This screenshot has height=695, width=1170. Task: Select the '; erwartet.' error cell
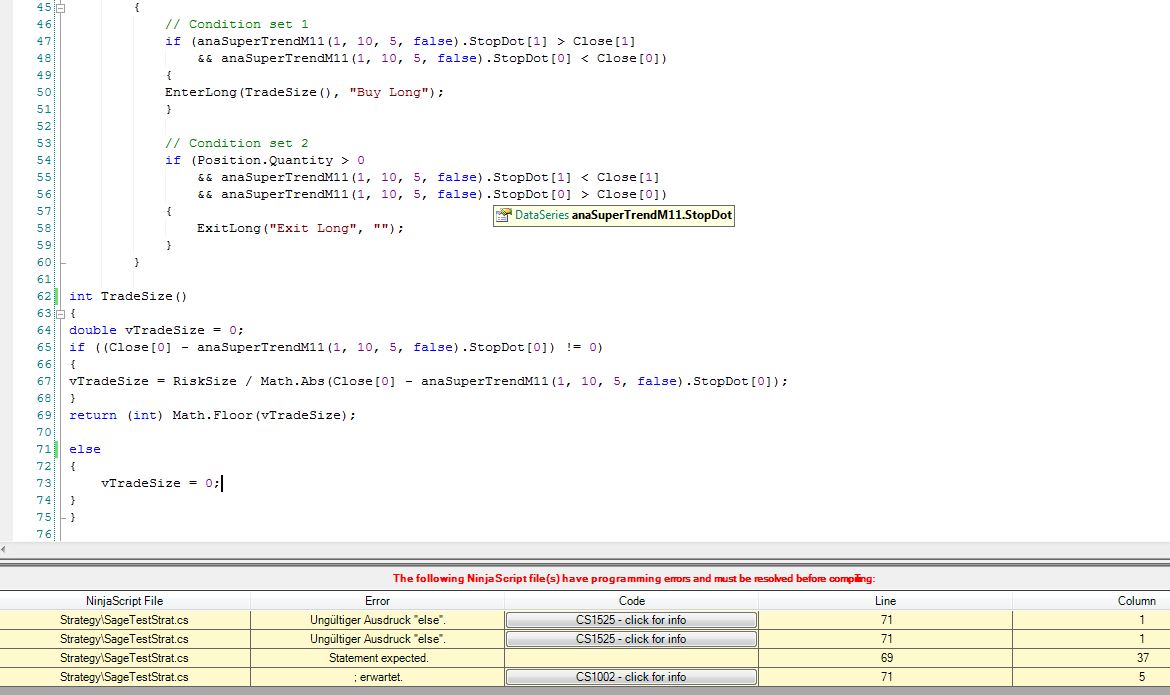(378, 677)
